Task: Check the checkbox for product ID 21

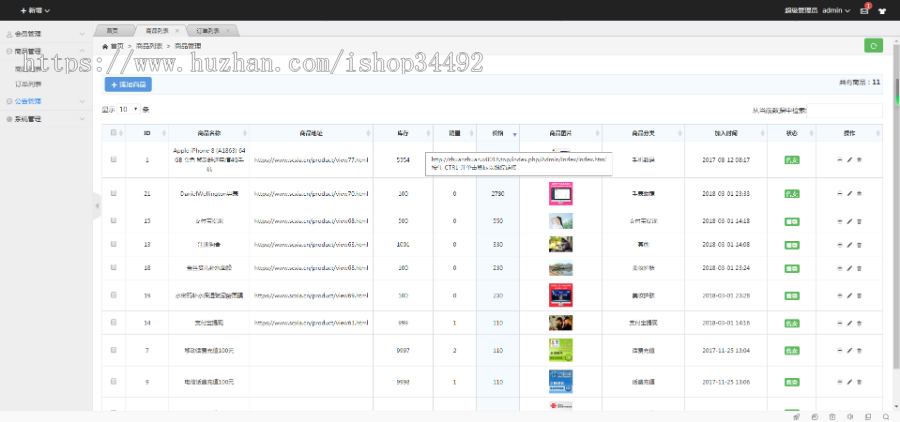Action: coord(113,193)
